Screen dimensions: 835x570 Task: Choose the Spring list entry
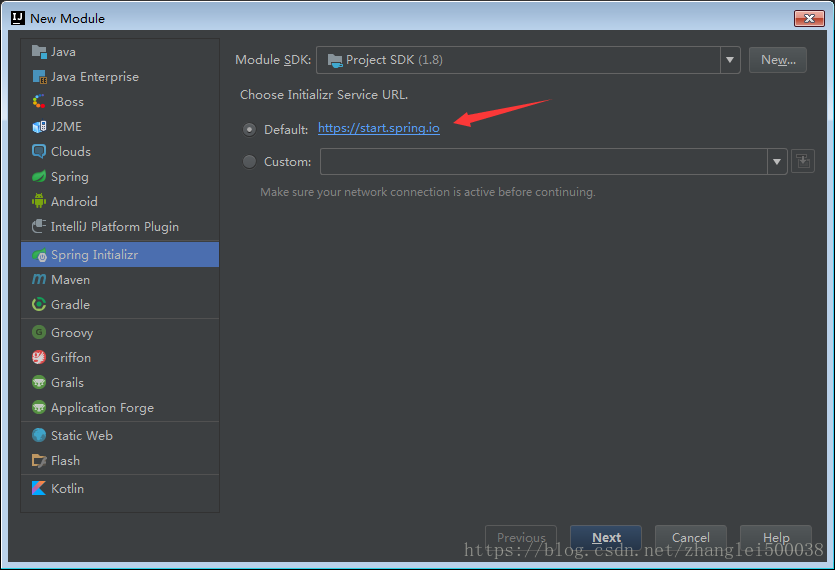pos(120,177)
